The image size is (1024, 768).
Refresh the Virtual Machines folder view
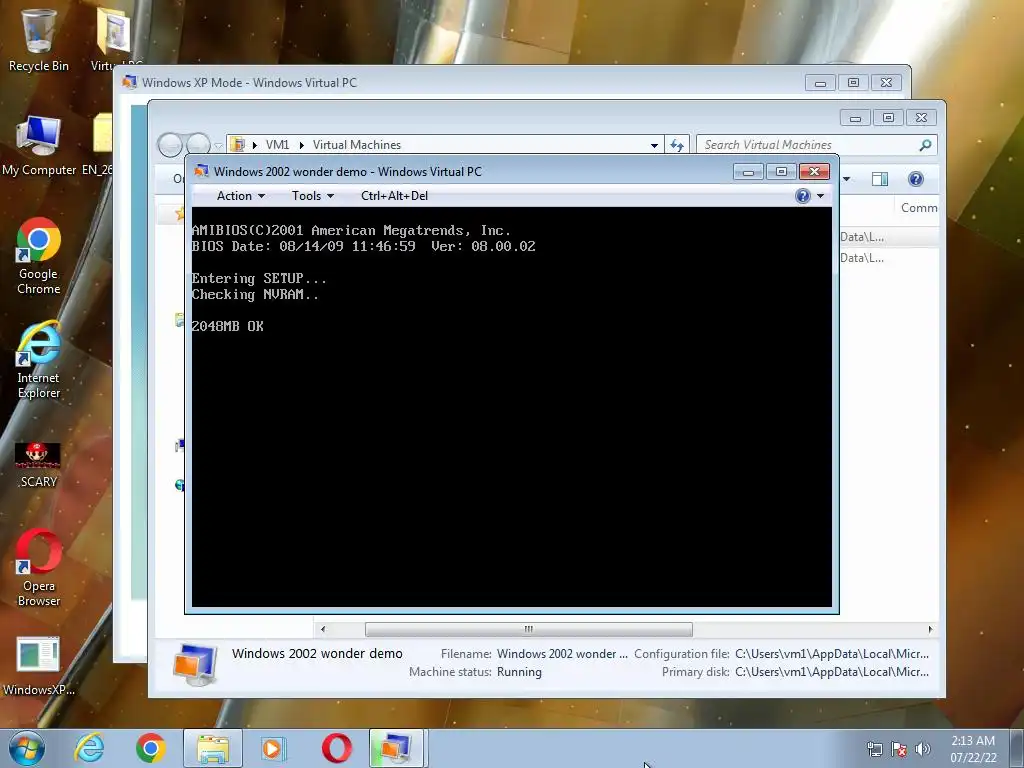[x=677, y=145]
